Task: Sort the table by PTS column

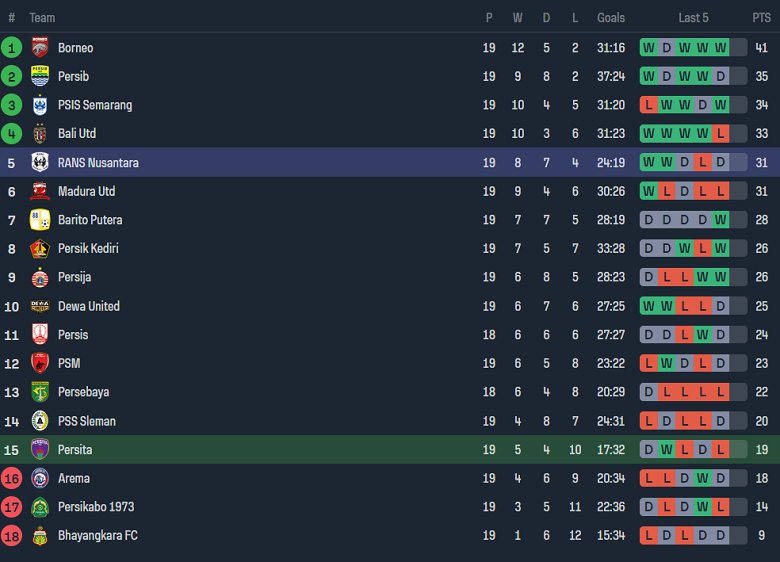Action: tap(761, 18)
